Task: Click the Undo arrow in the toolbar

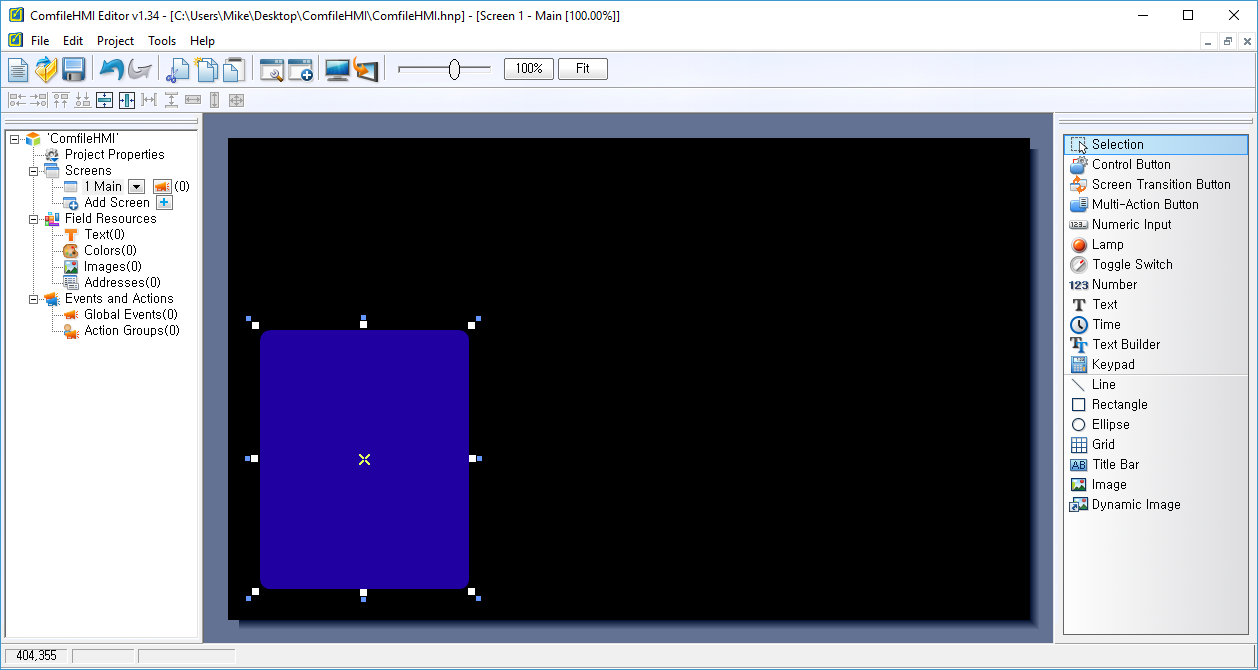Action: tap(112, 70)
